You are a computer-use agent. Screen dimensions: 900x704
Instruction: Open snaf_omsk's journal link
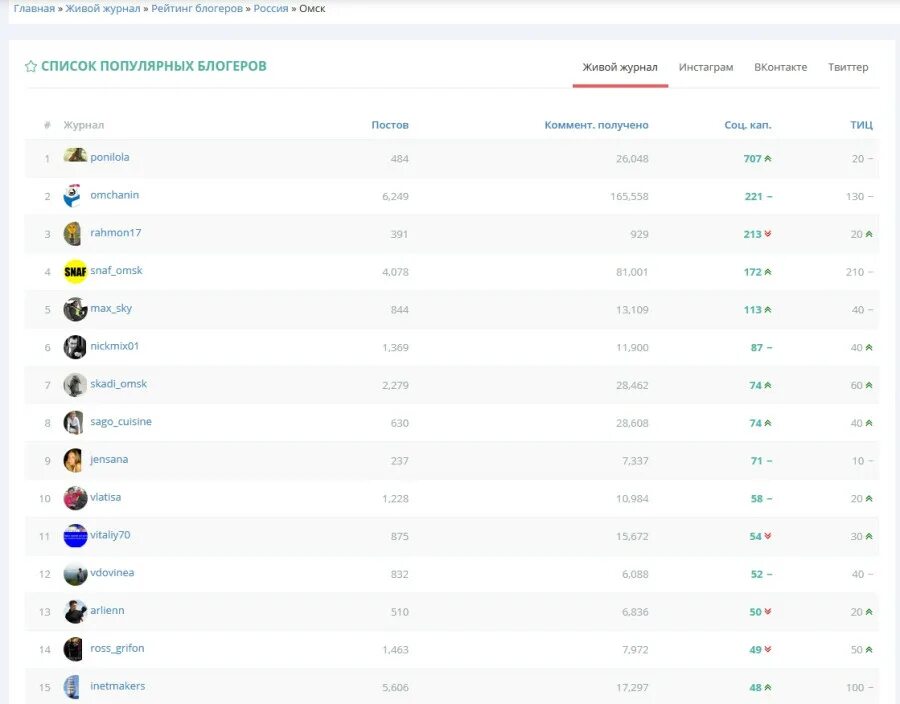coord(117,270)
